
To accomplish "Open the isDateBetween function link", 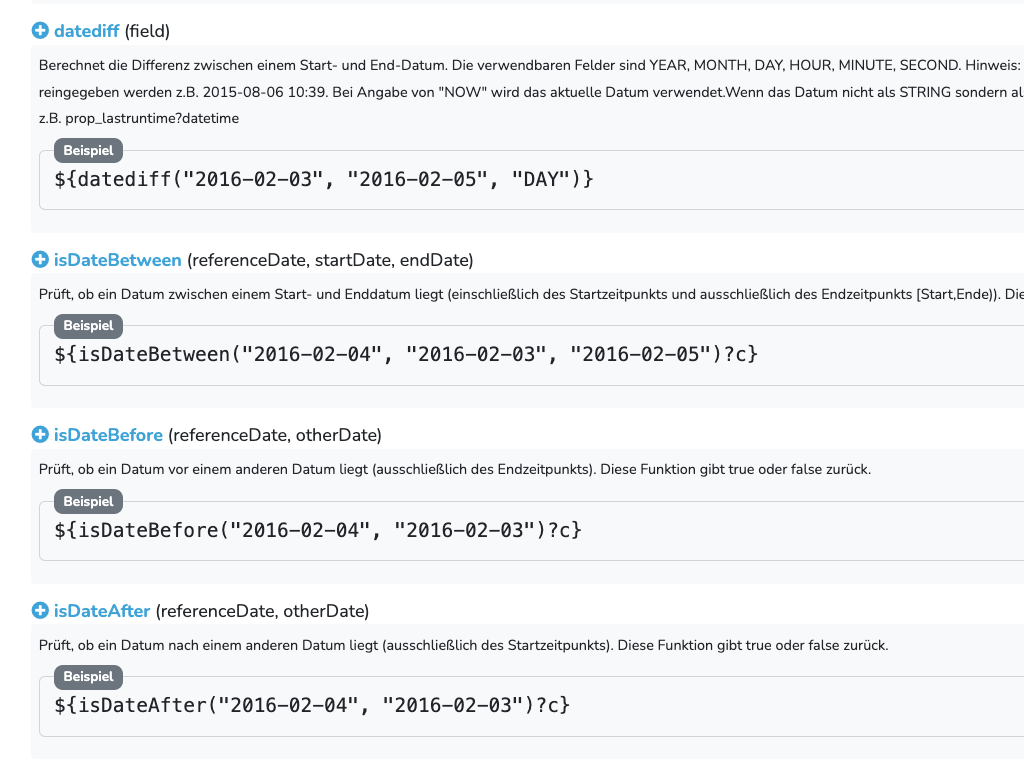I will tap(118, 260).
